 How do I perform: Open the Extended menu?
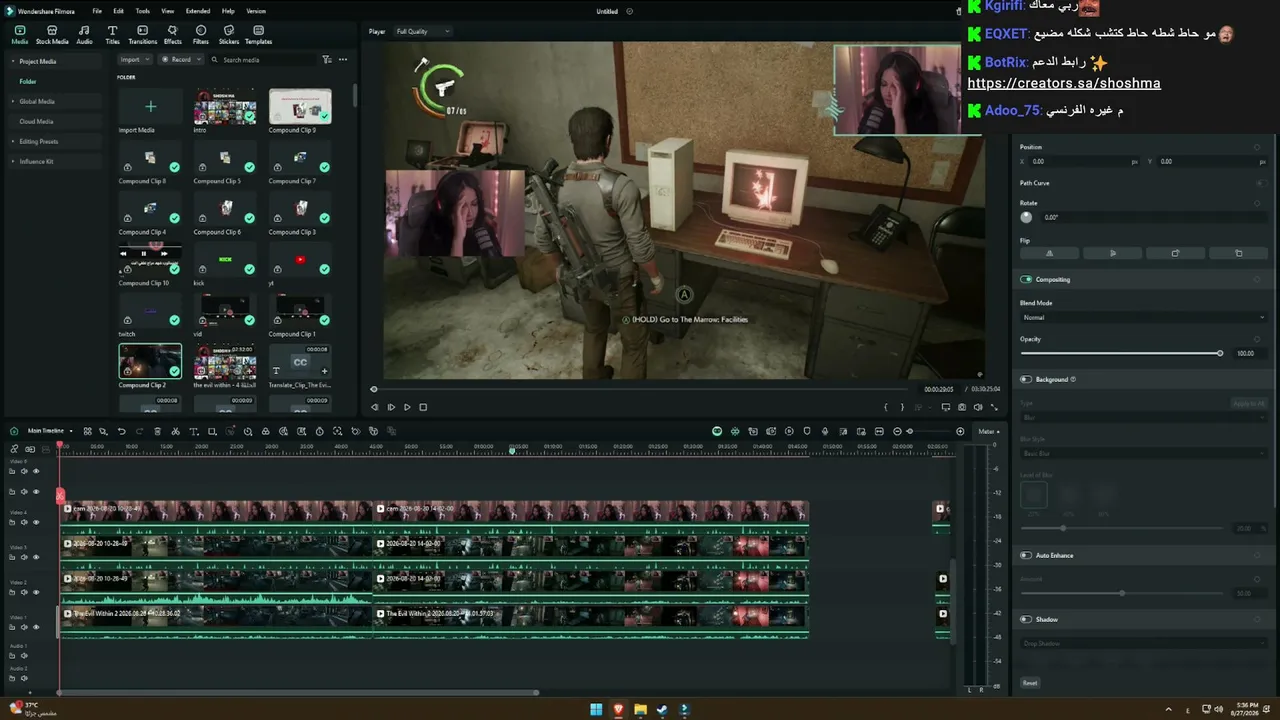(x=198, y=11)
